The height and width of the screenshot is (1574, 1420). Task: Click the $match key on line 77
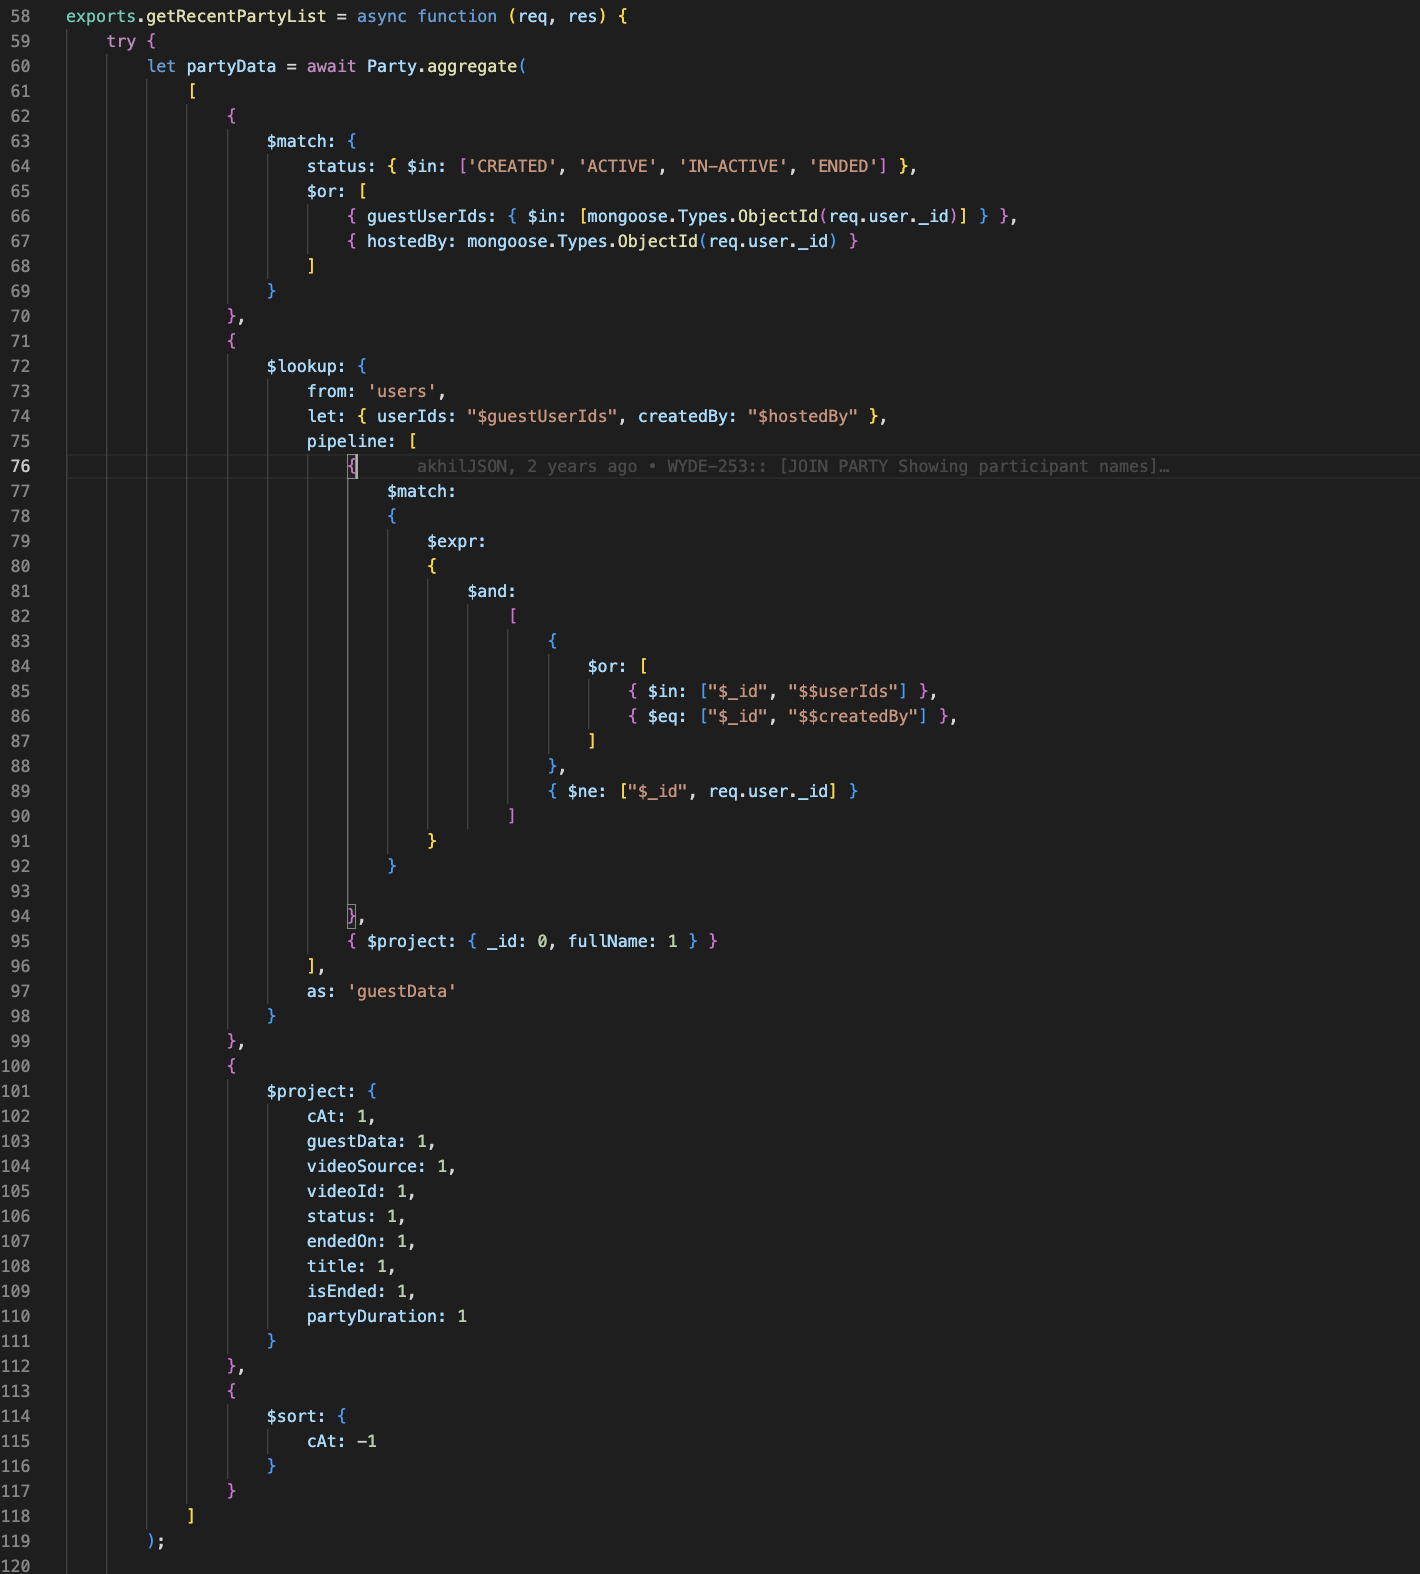(417, 491)
